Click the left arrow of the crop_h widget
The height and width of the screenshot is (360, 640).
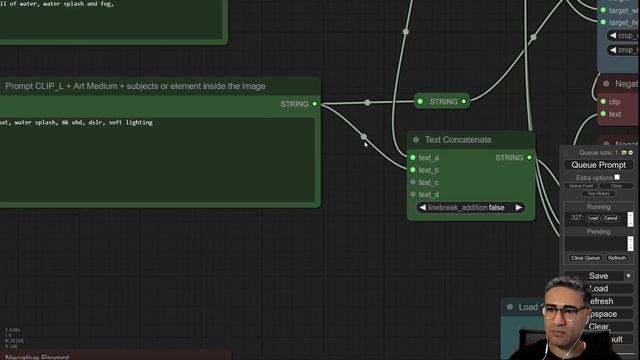613,50
